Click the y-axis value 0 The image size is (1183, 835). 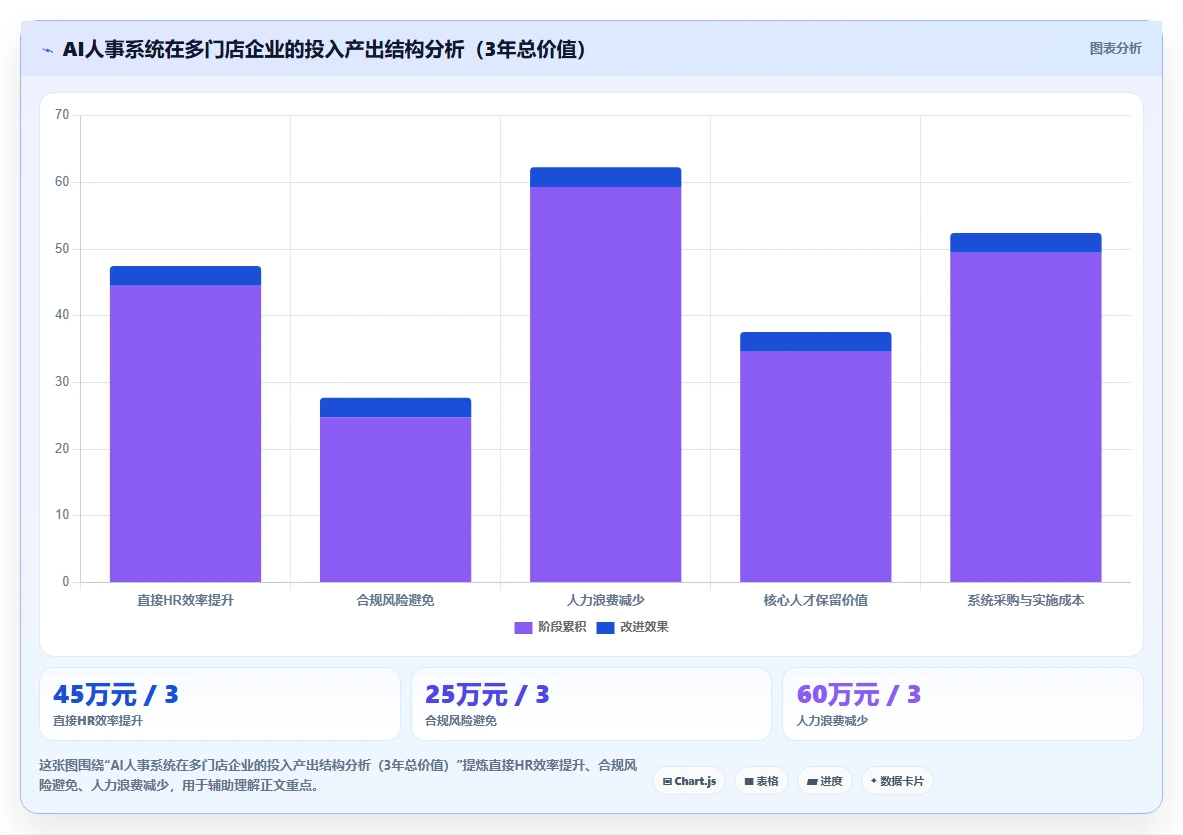pyautogui.click(x=66, y=582)
